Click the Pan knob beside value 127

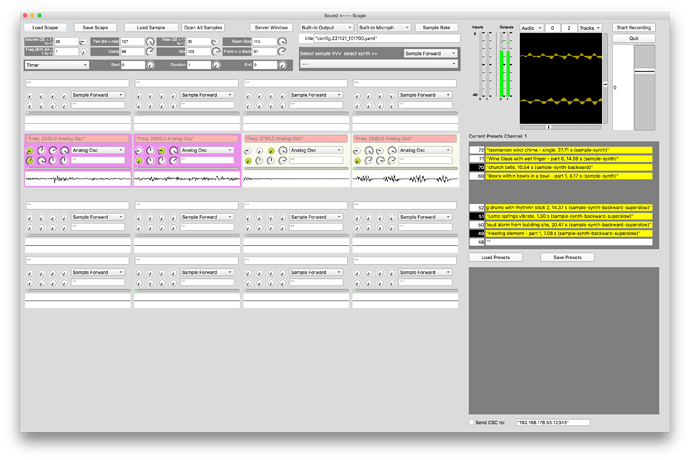point(150,41)
